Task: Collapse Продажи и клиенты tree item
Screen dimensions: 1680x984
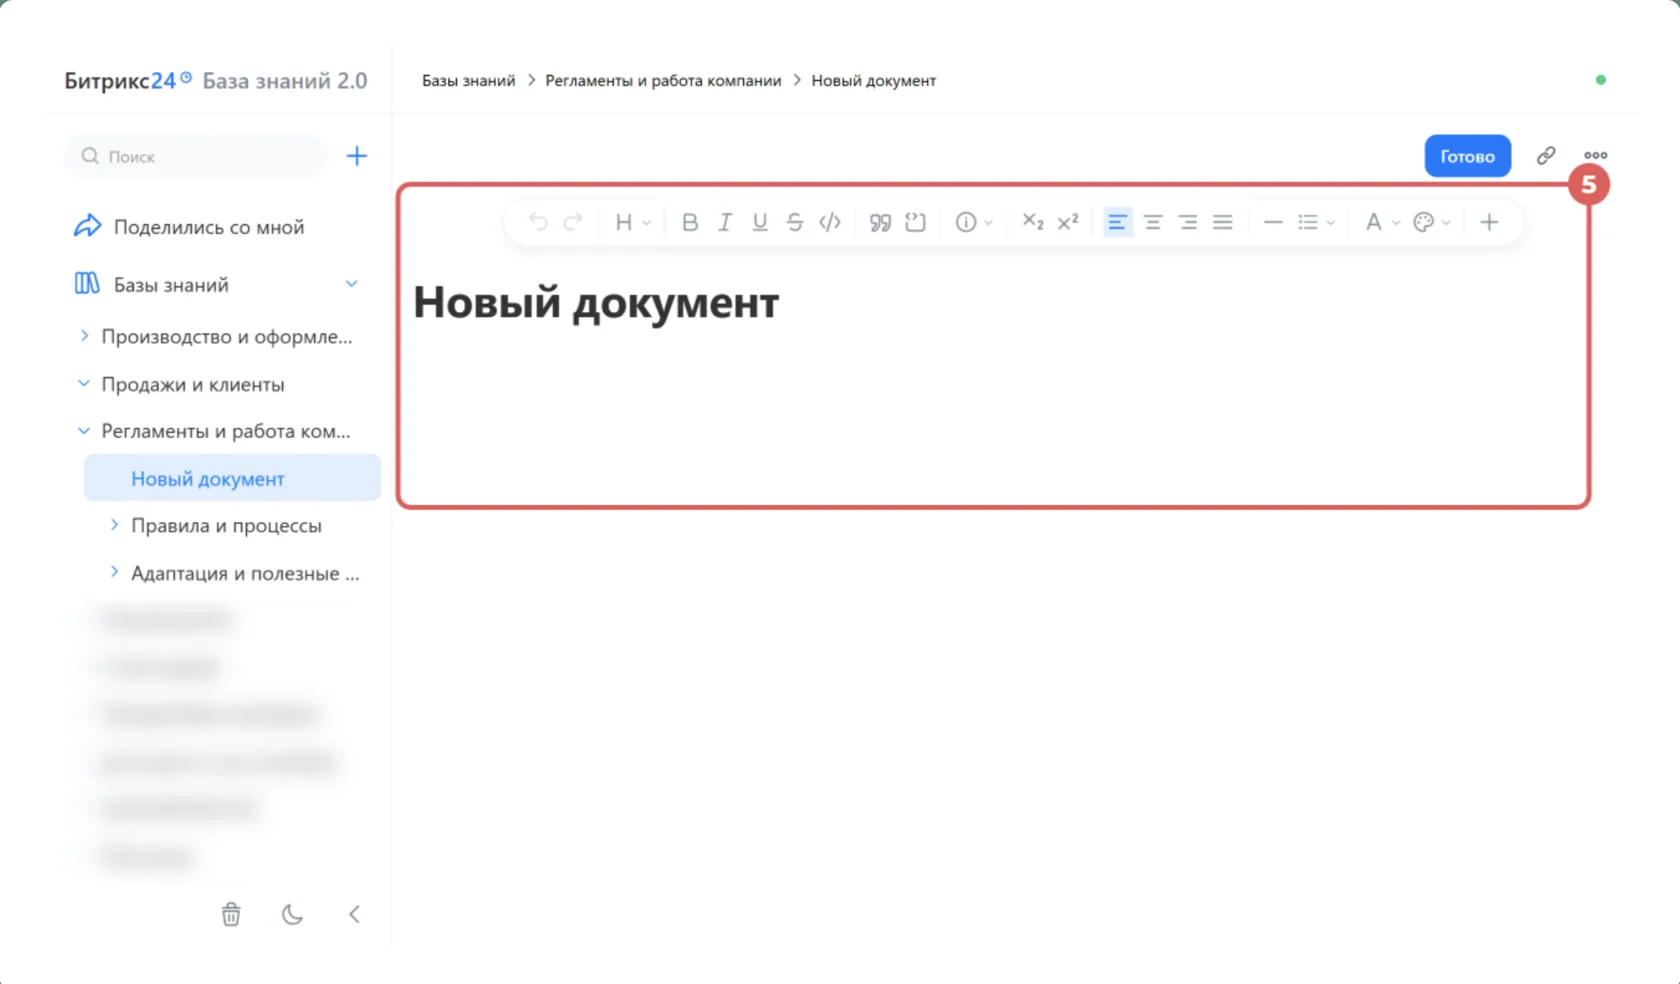Action: (84, 383)
